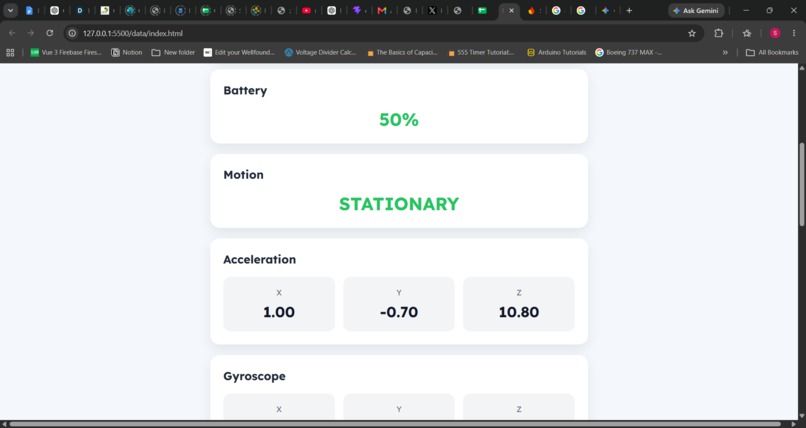Viewport: 806px width, 428px height.
Task: Switch to the Firebase flame tab
Action: click(531, 10)
